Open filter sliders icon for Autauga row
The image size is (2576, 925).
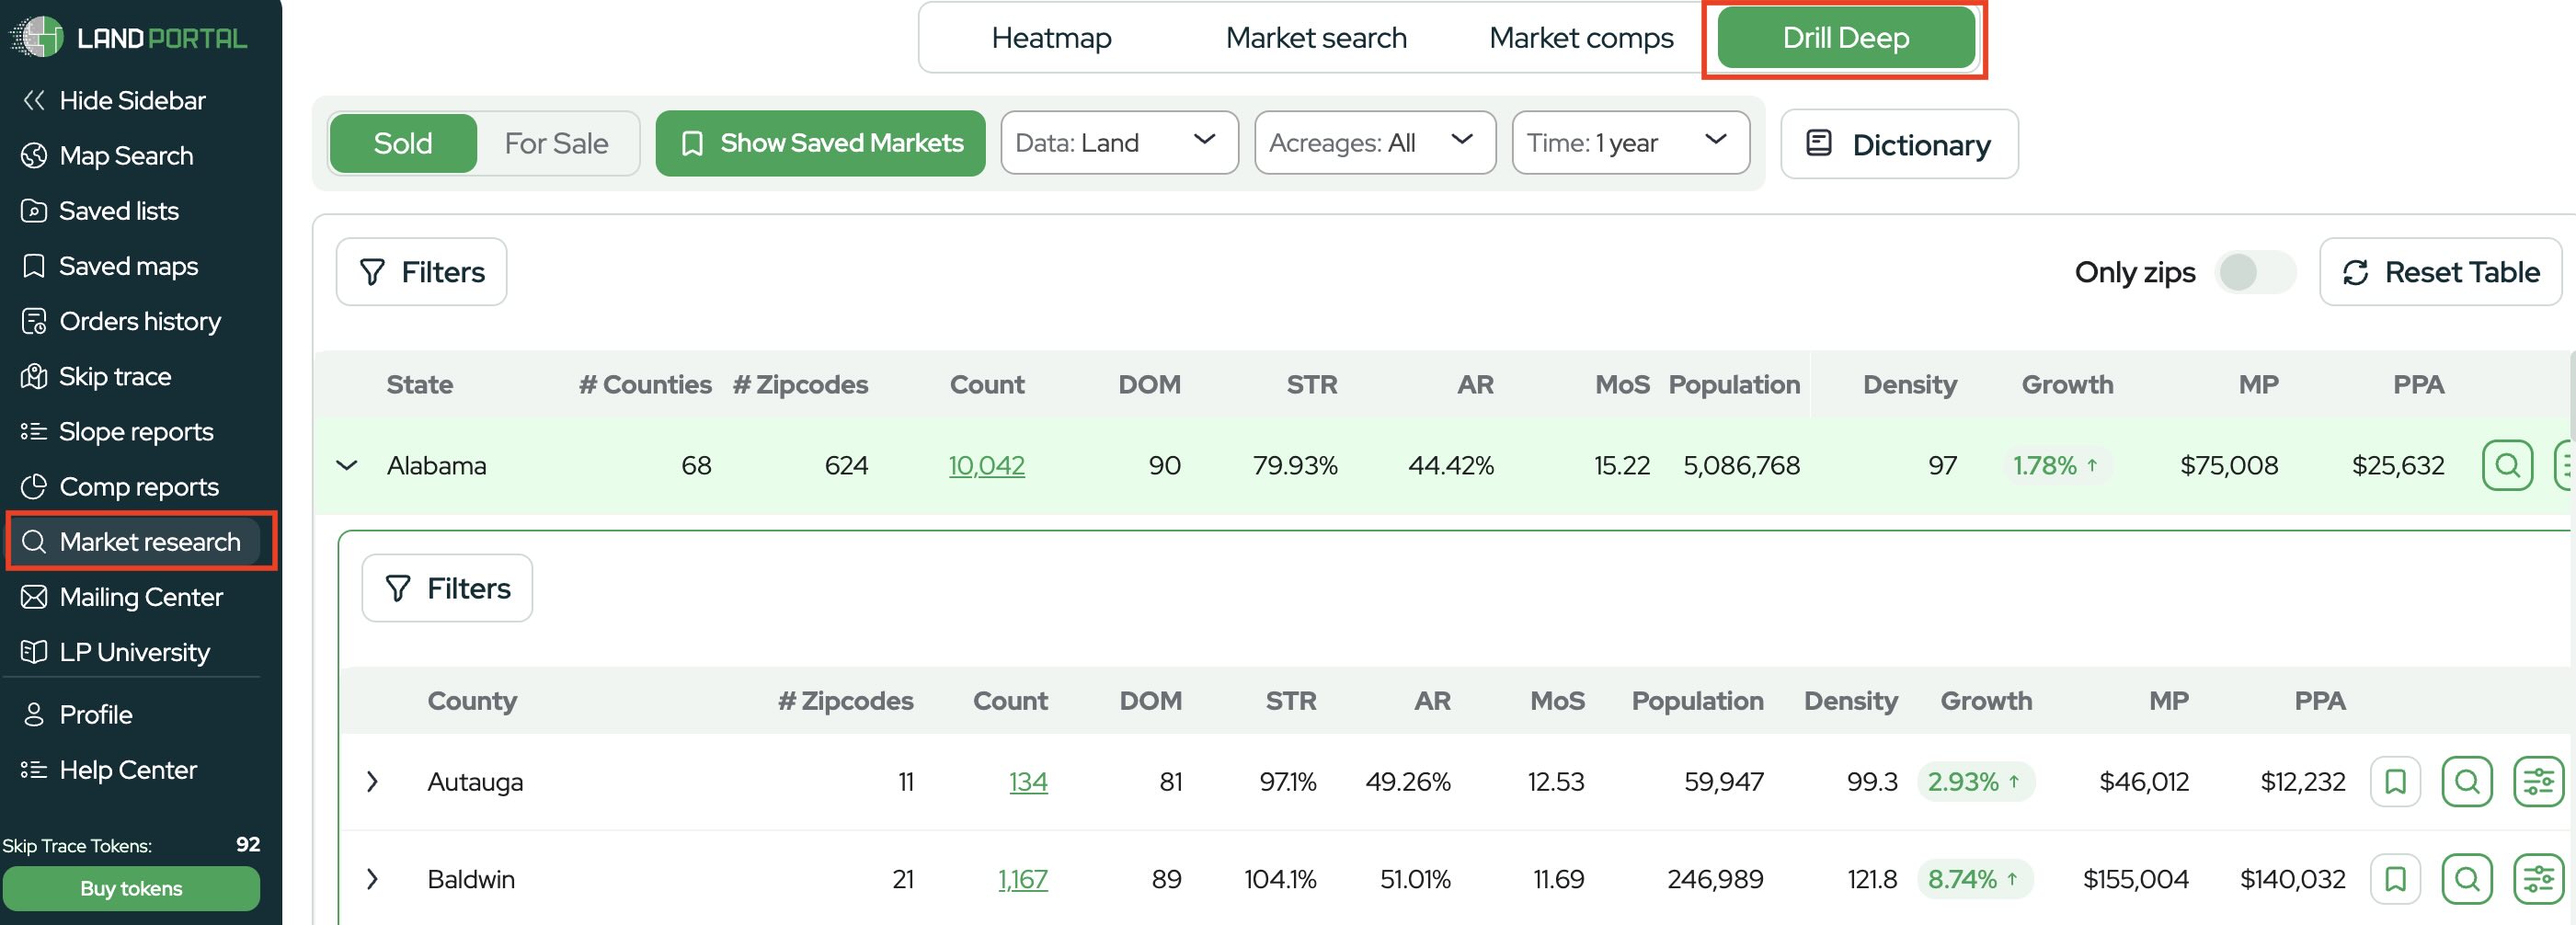coord(2538,782)
